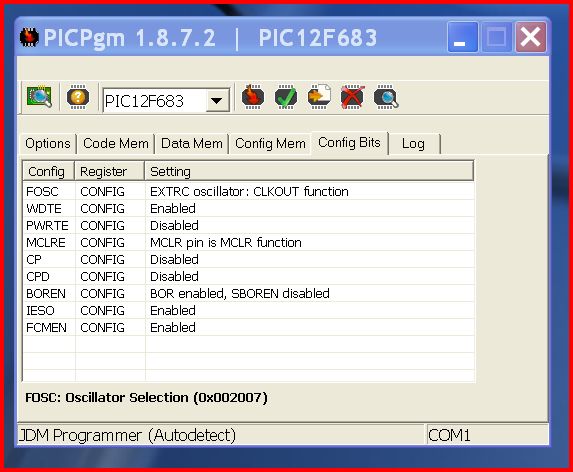
Task: Click the Erase PIC red X icon
Action: (x=352, y=97)
